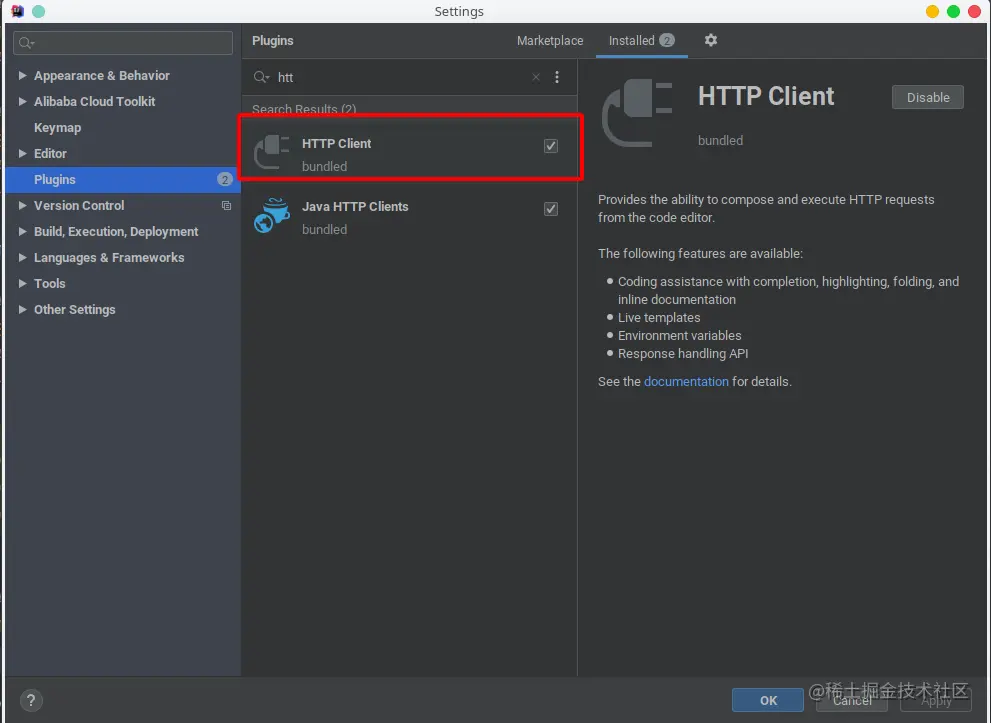Expand Build, Execution, Deployment arrow

23,231
